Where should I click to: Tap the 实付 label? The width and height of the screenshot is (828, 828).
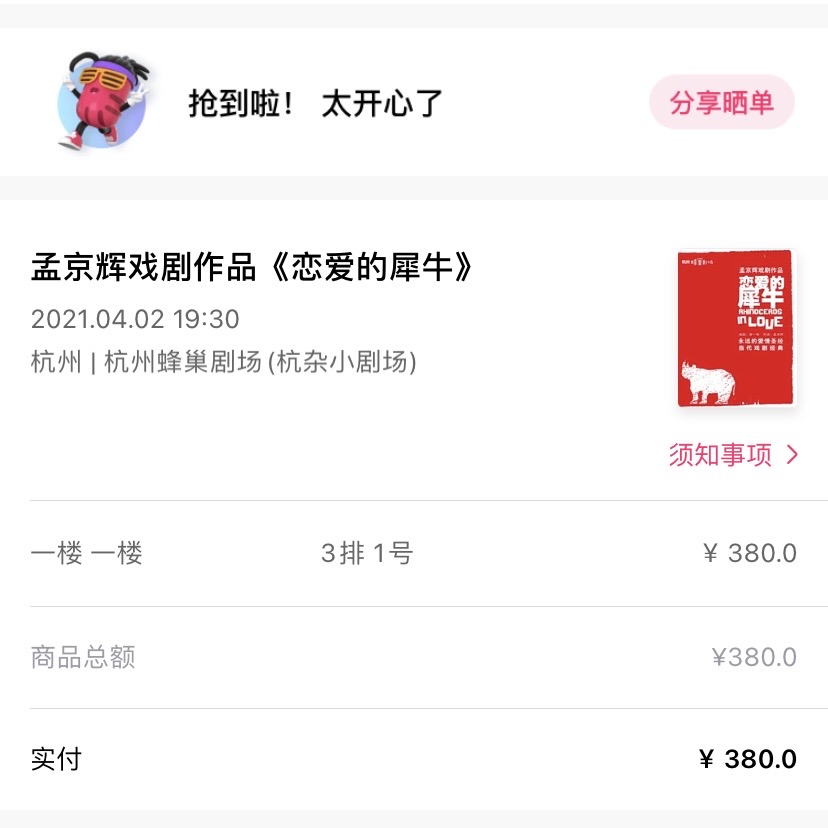click(56, 759)
